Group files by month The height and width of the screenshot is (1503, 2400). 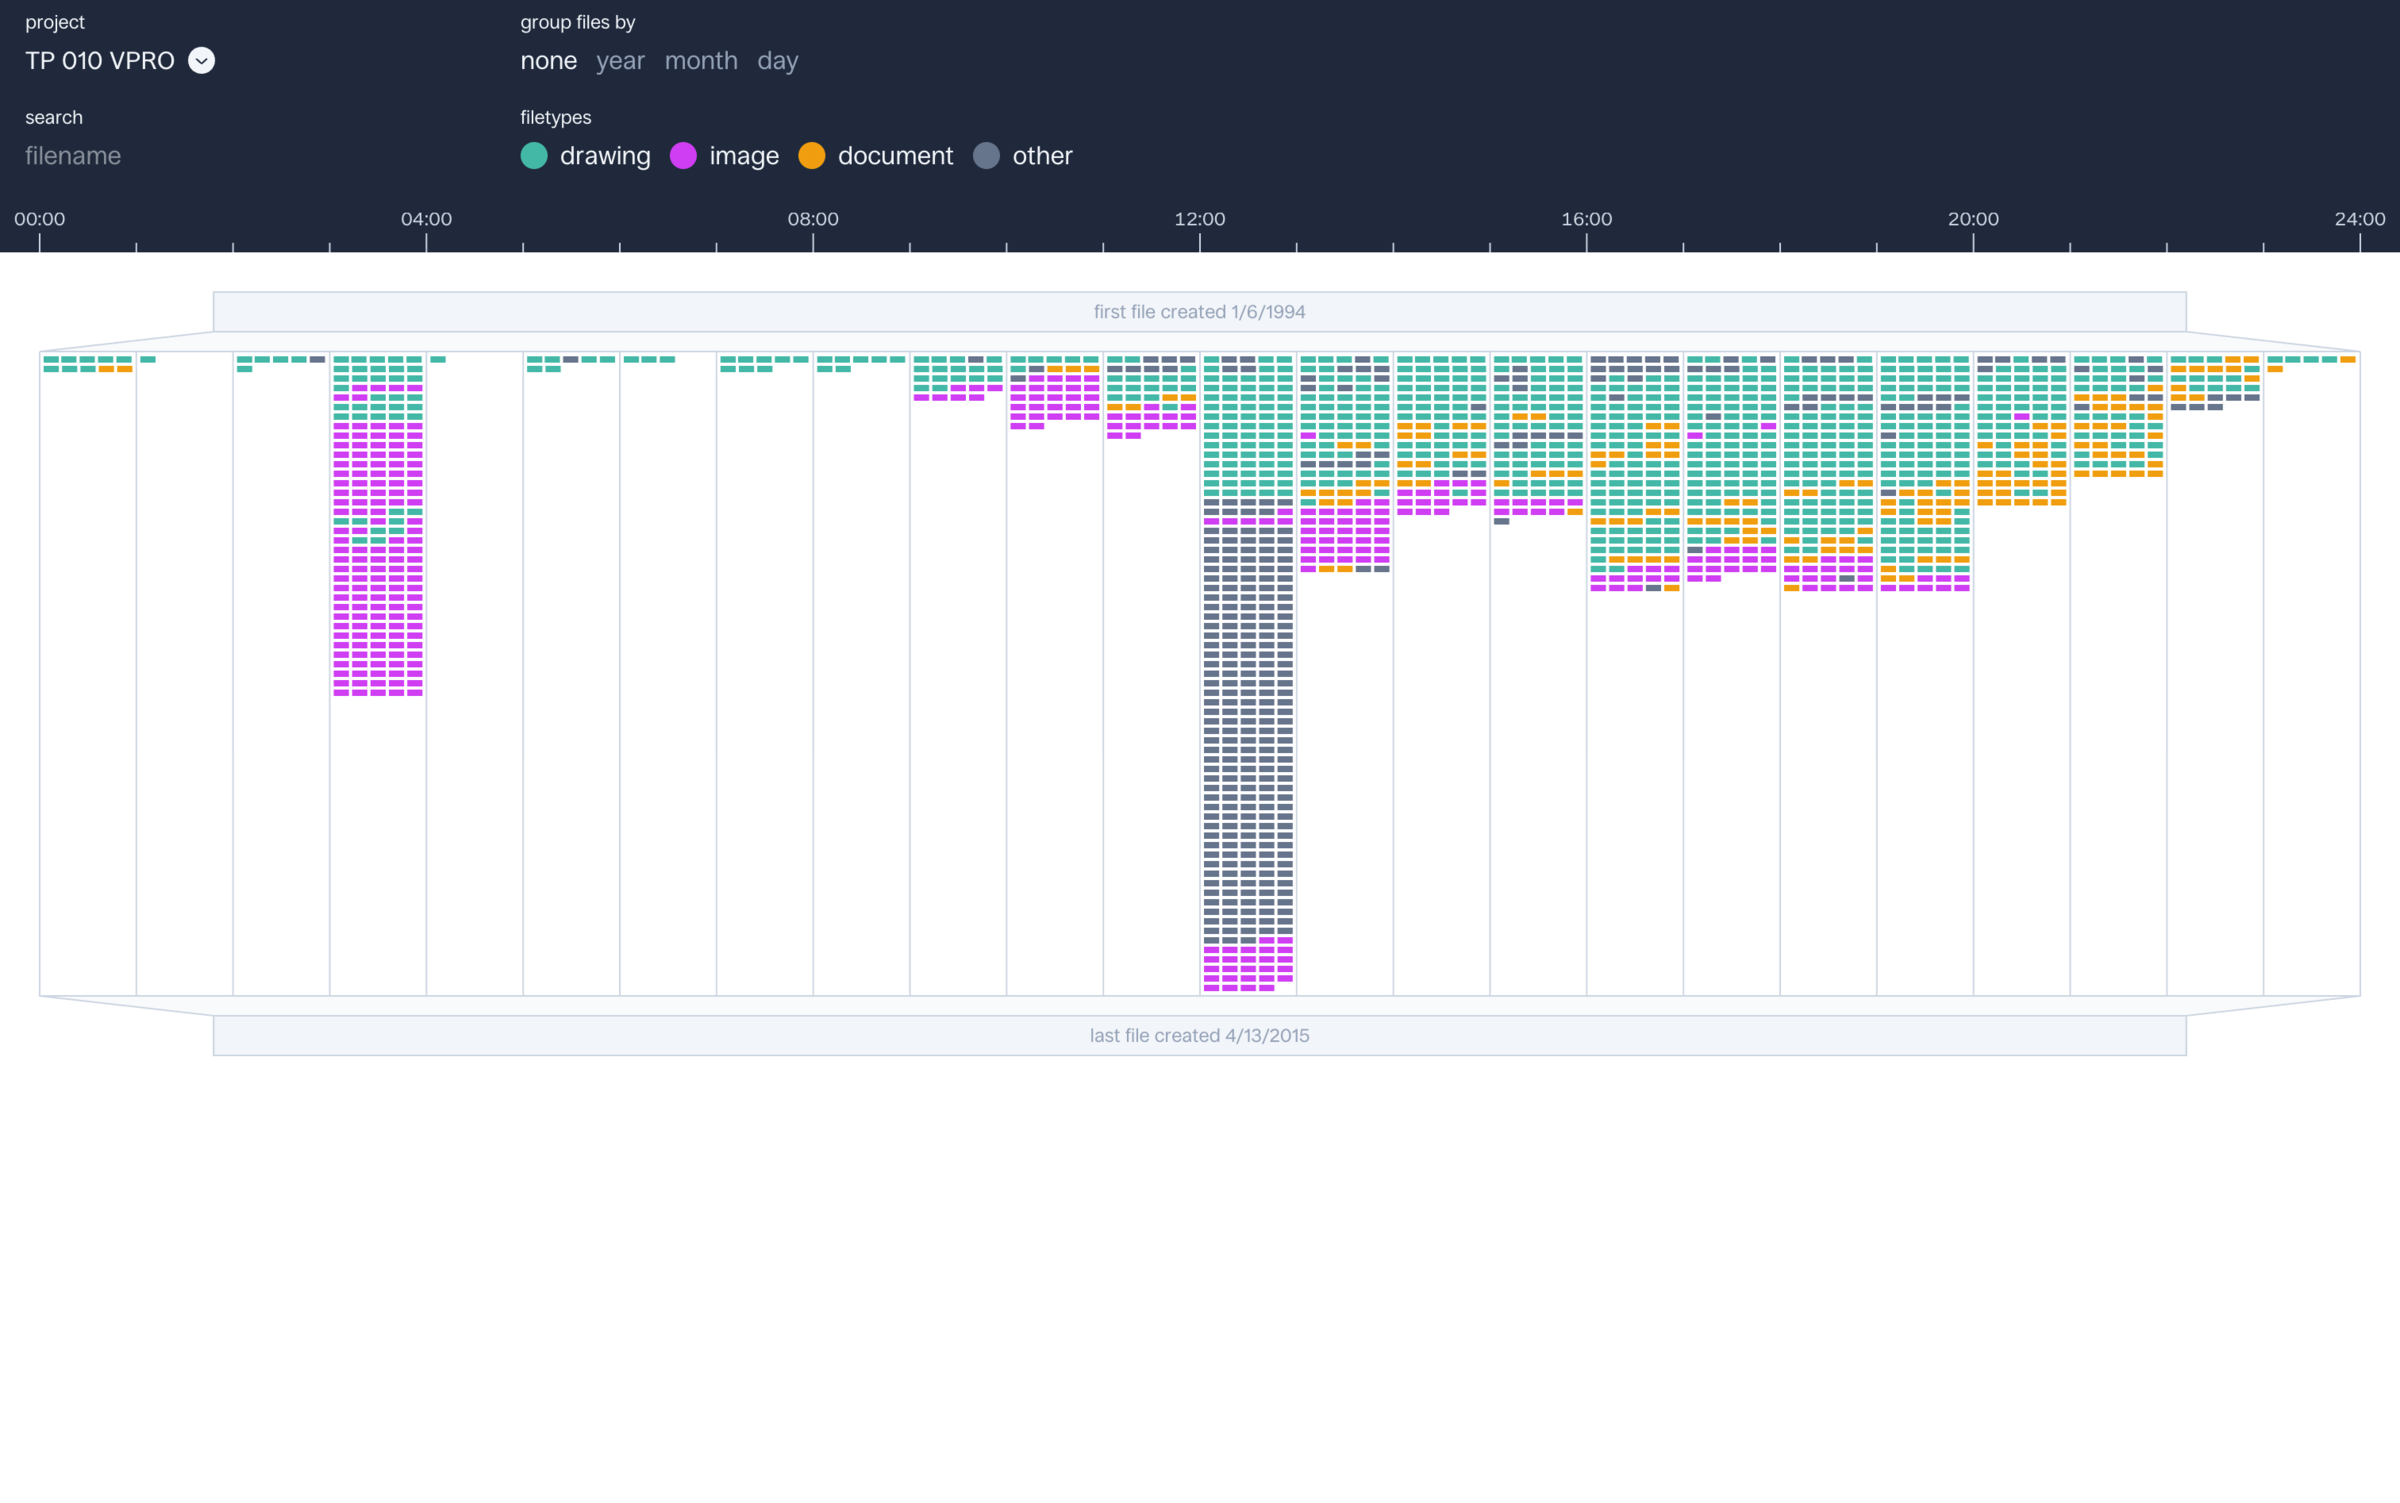pyautogui.click(x=701, y=61)
